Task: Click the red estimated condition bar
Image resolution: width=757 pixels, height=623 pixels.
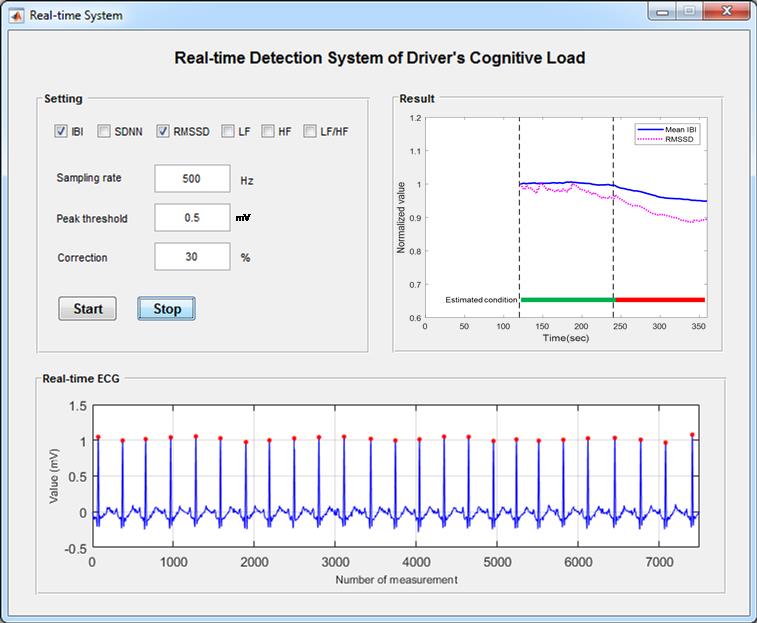Action: (x=660, y=300)
